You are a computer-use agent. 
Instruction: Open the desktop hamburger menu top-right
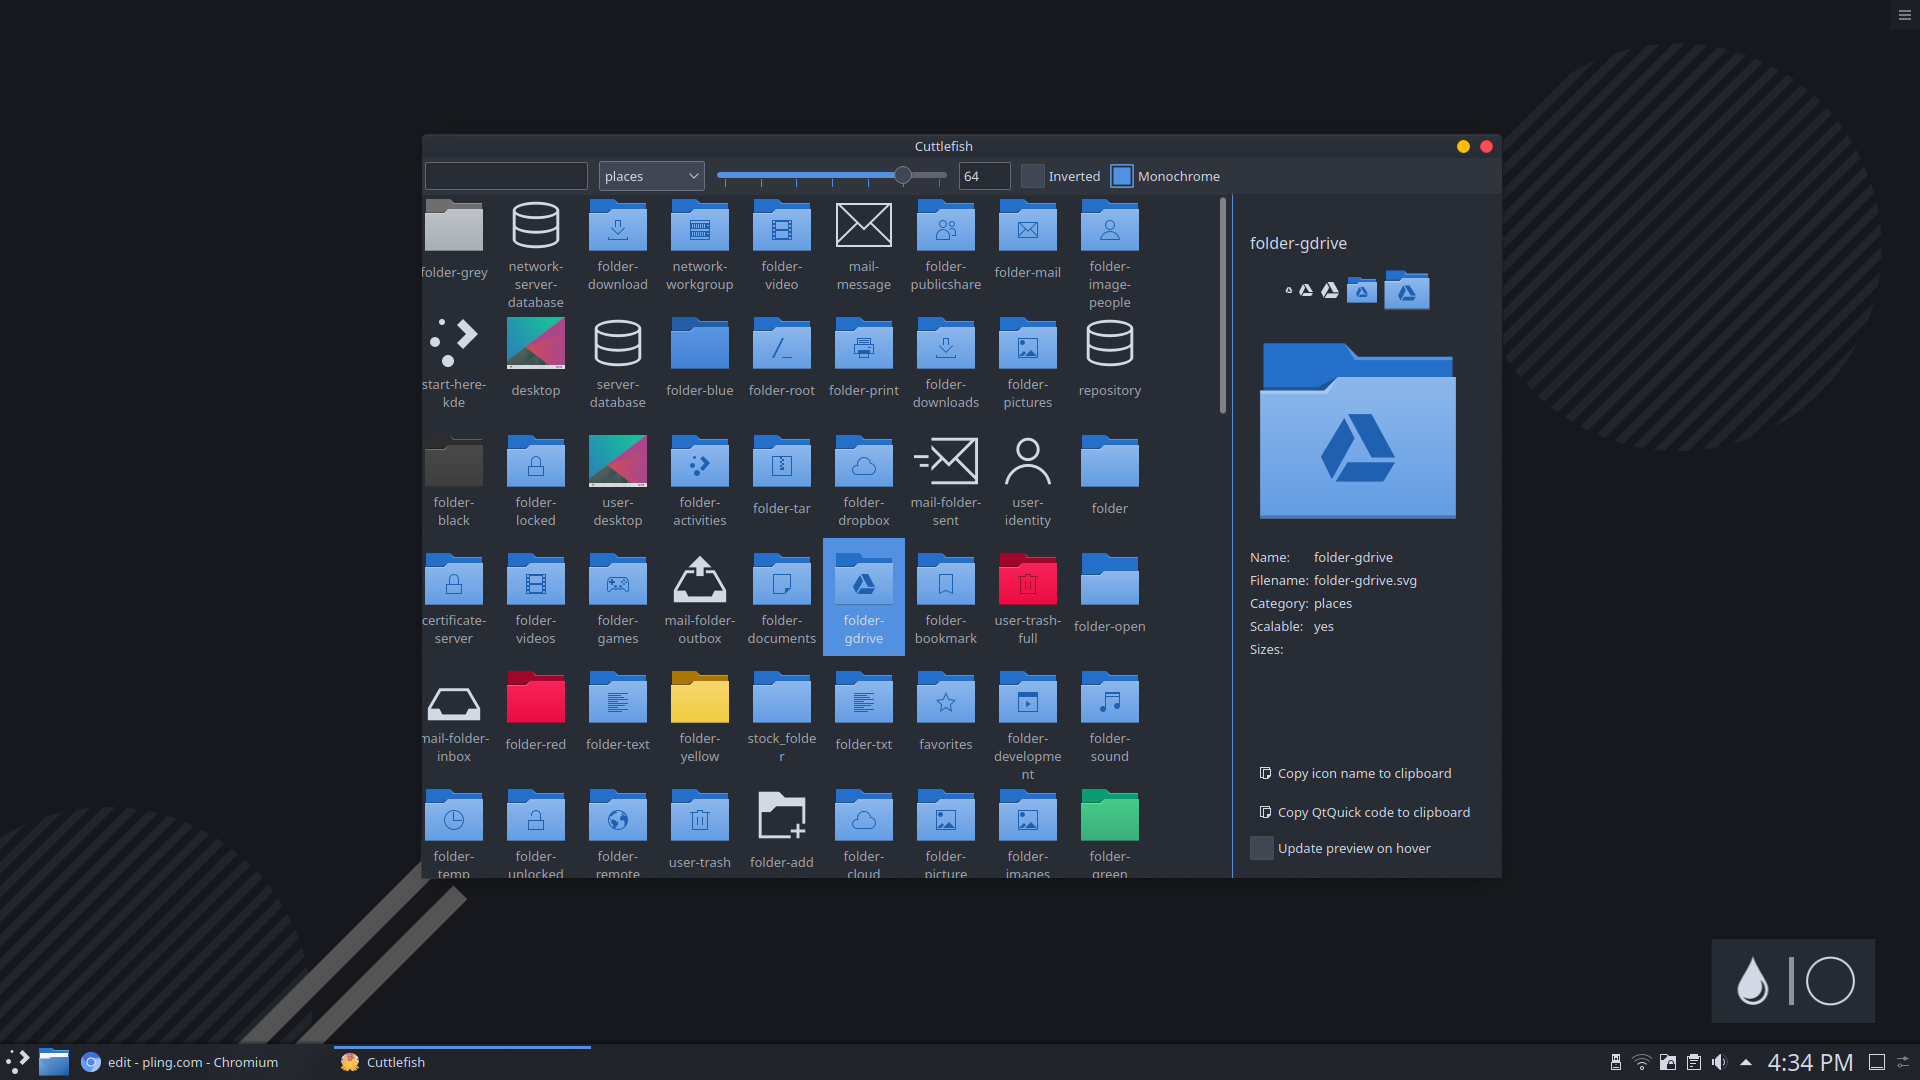tap(1905, 15)
